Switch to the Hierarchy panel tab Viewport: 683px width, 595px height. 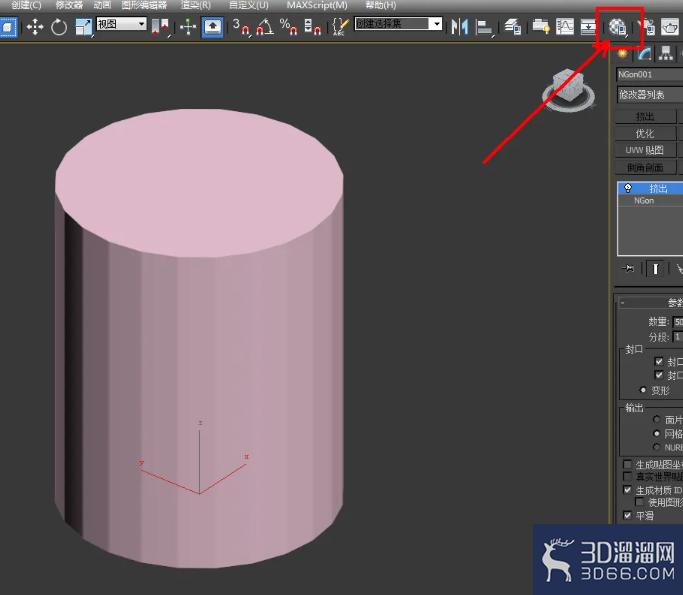(x=666, y=54)
